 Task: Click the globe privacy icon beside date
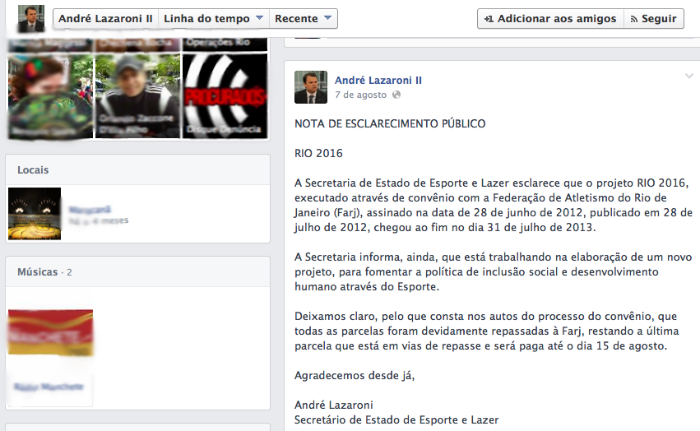point(396,95)
